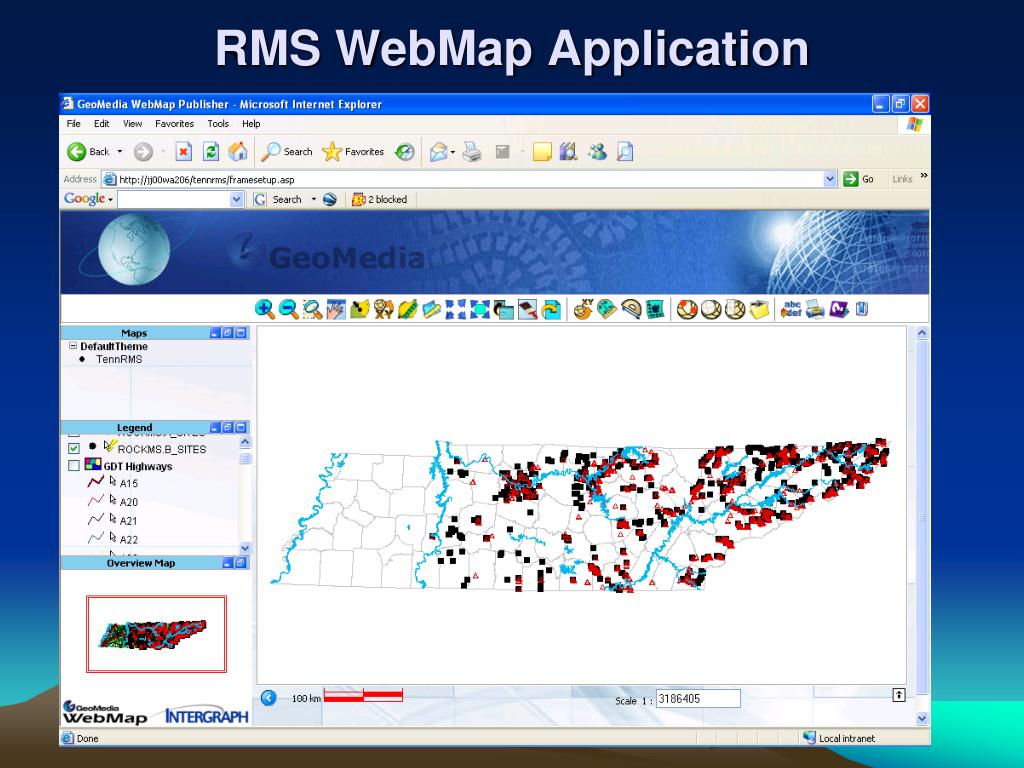Image resolution: width=1024 pixels, height=768 pixels.
Task: Click the Research icon in IE toolbar
Action: click(x=568, y=152)
